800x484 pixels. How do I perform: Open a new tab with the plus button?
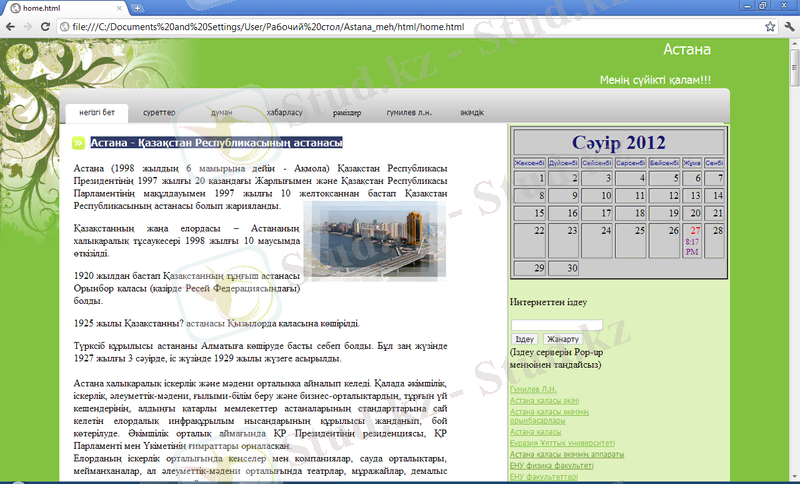(x=137, y=8)
